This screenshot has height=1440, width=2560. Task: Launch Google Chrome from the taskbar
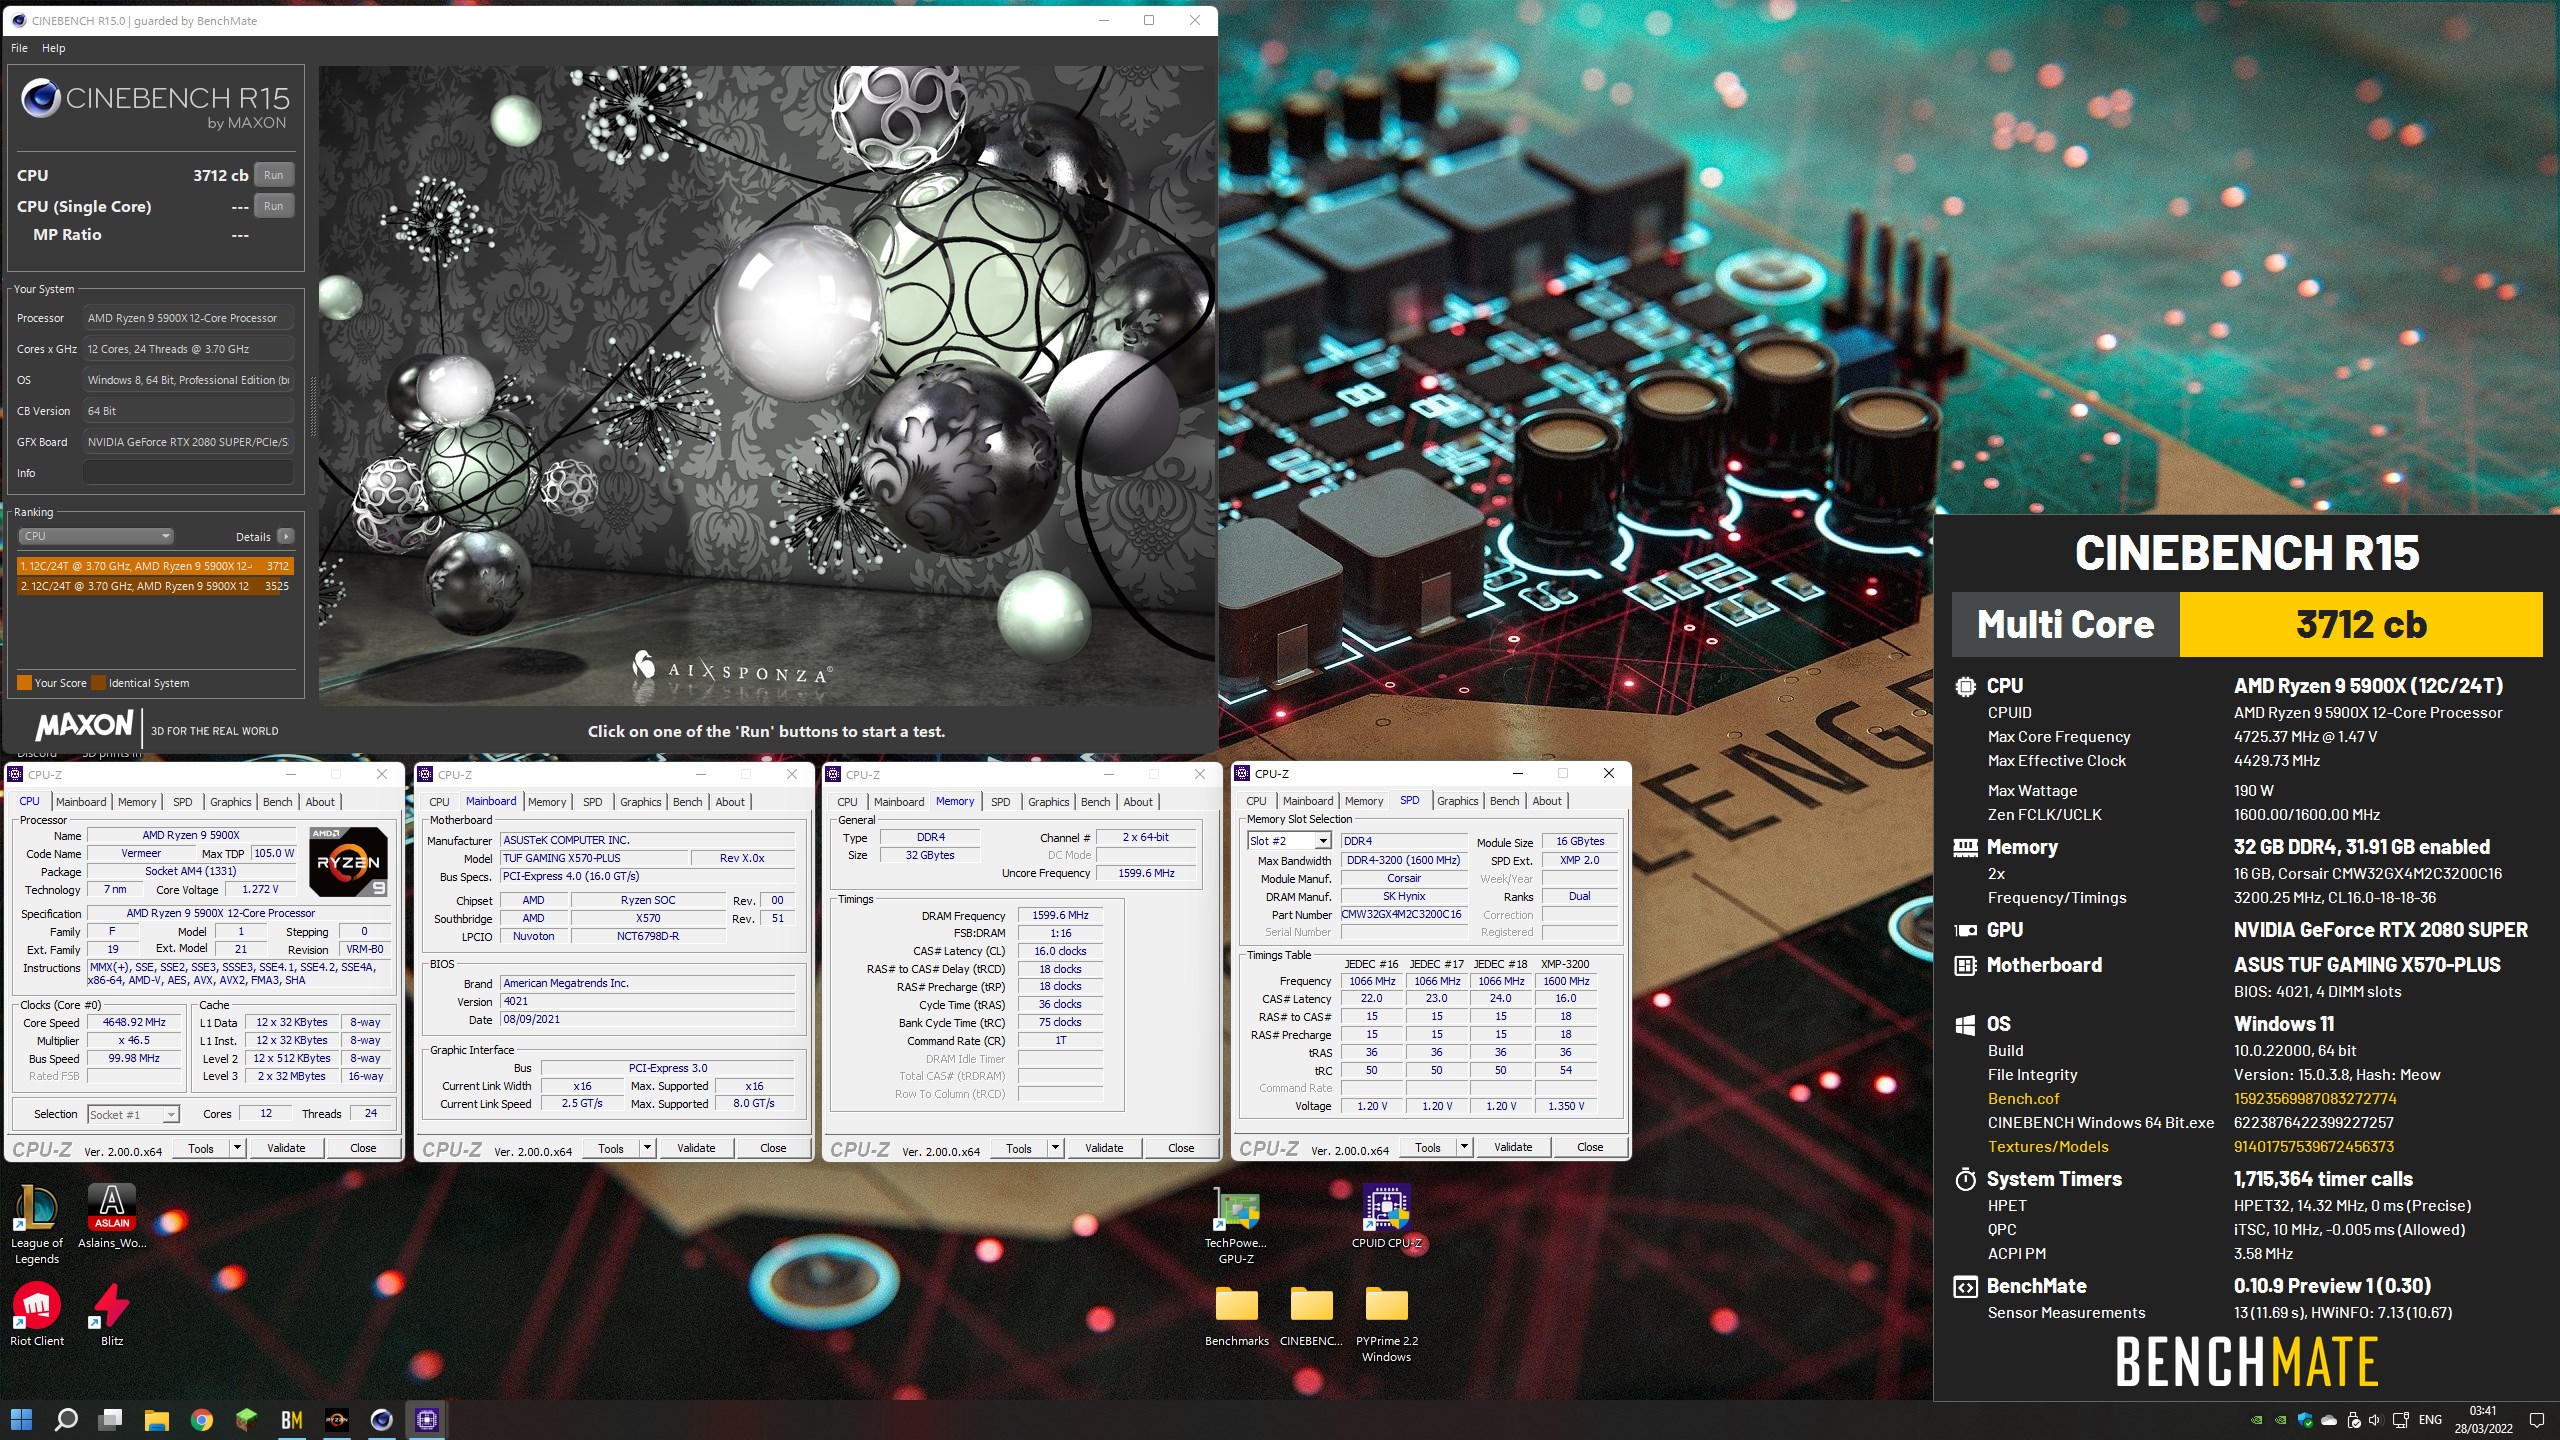click(201, 1419)
